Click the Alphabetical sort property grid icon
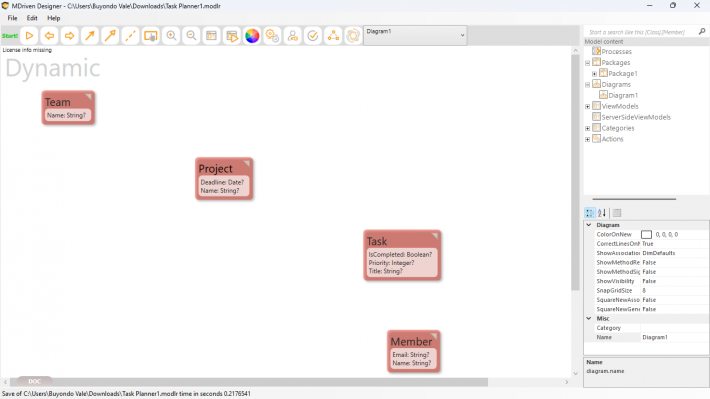The height and width of the screenshot is (399, 710). [x=602, y=213]
